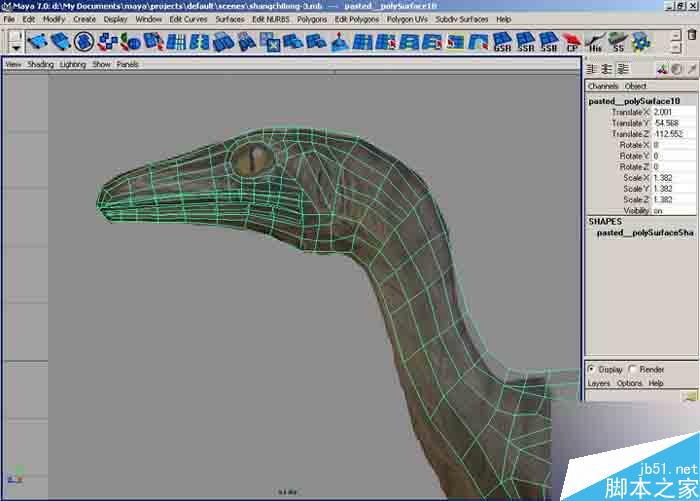Open the viewport Shading menu
The image size is (700, 501).
pos(40,64)
